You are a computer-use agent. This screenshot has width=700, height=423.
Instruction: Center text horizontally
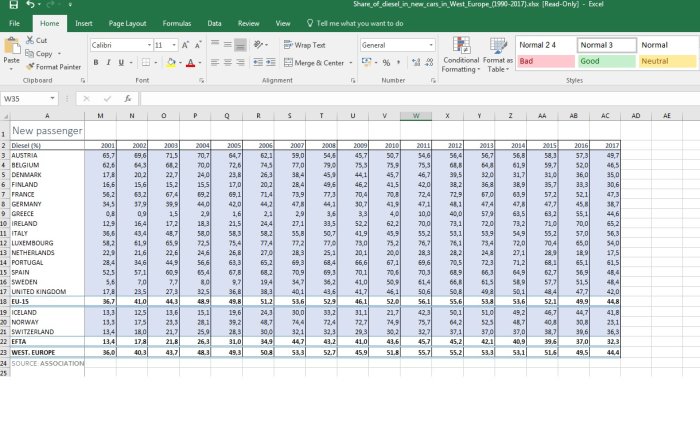[228, 62]
